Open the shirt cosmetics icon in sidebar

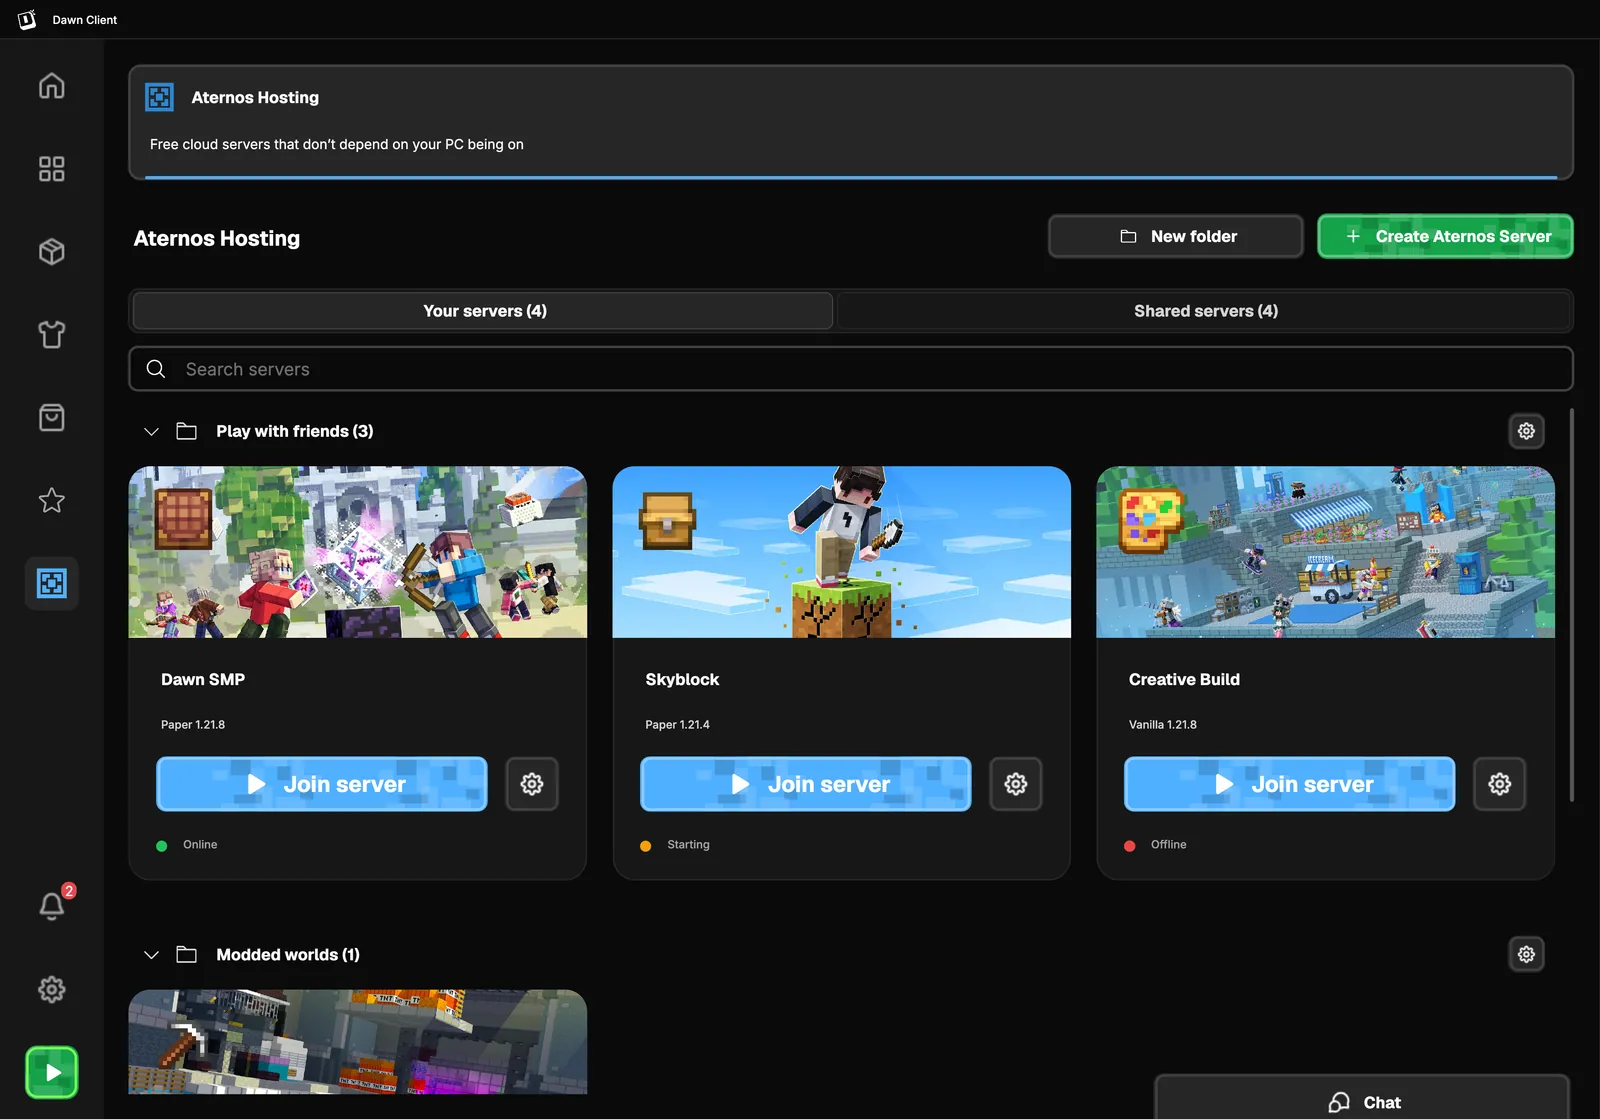51,334
